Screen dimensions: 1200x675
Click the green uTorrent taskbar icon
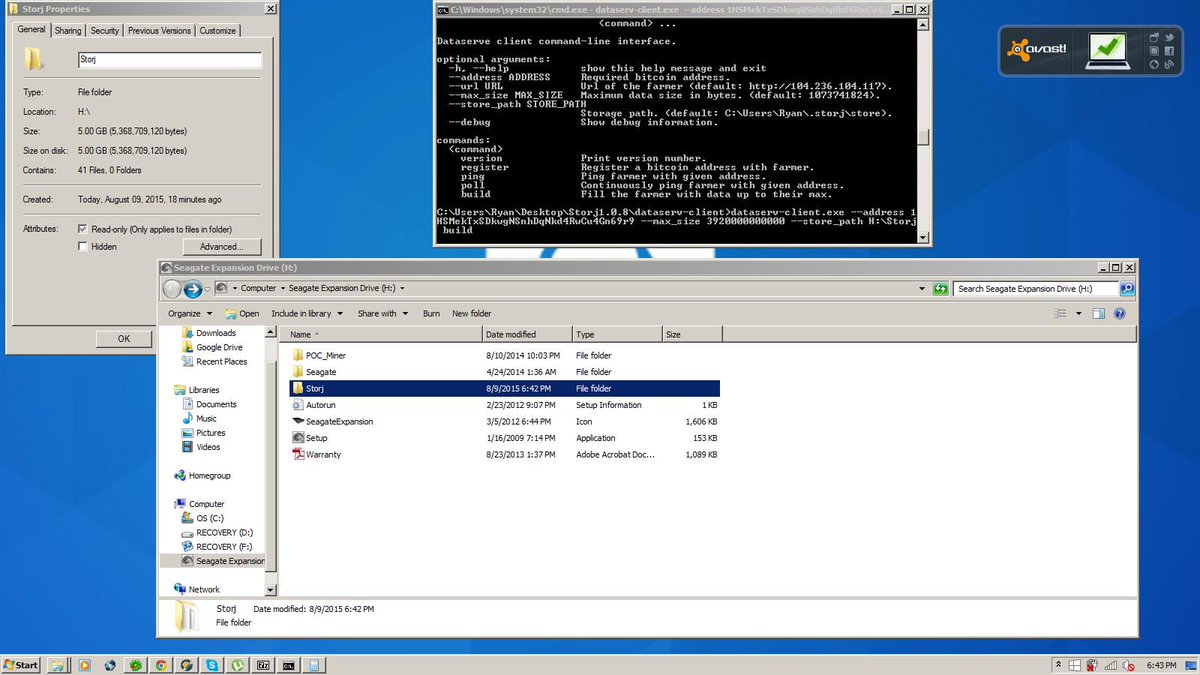pos(238,665)
